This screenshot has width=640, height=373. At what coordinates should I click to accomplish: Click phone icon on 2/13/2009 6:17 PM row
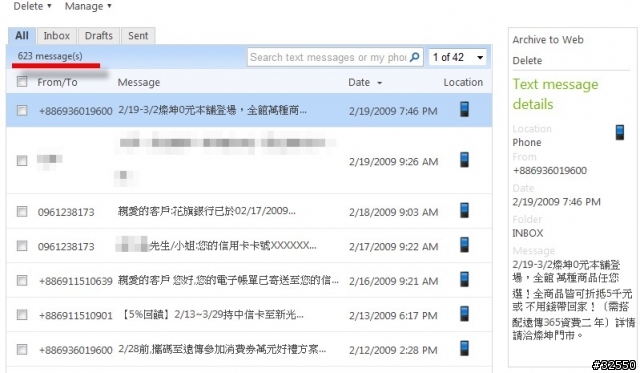464,314
